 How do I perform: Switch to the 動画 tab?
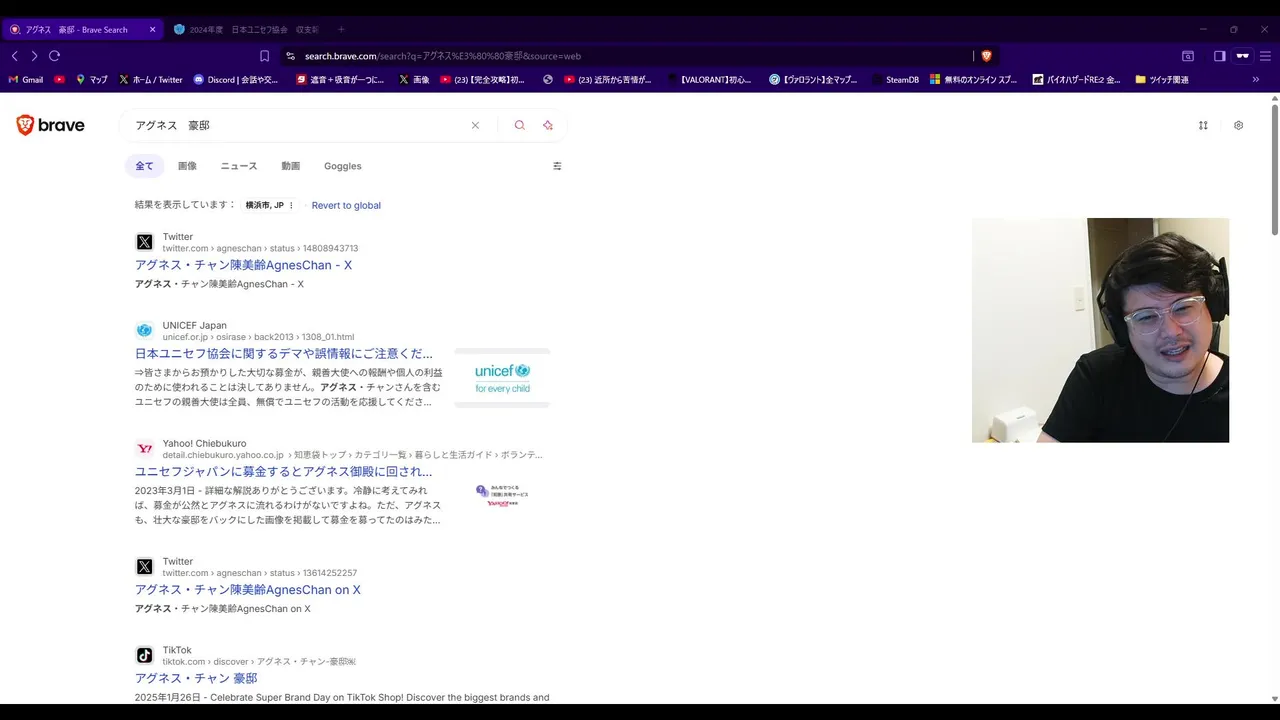[x=290, y=166]
